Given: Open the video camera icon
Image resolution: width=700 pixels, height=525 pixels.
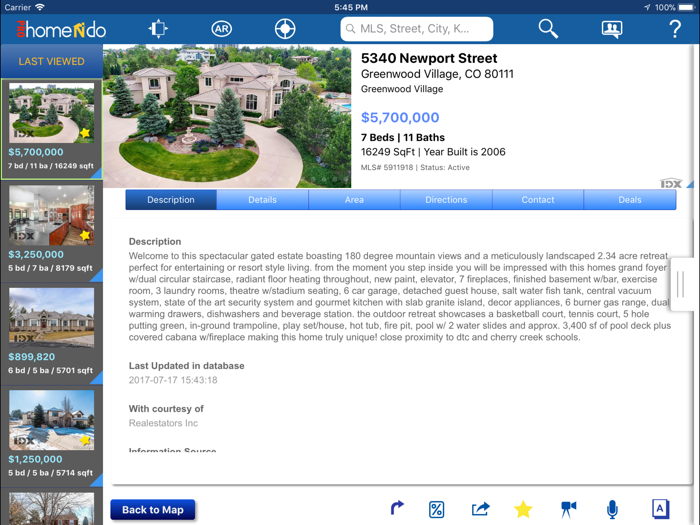Looking at the screenshot, I should [x=568, y=509].
